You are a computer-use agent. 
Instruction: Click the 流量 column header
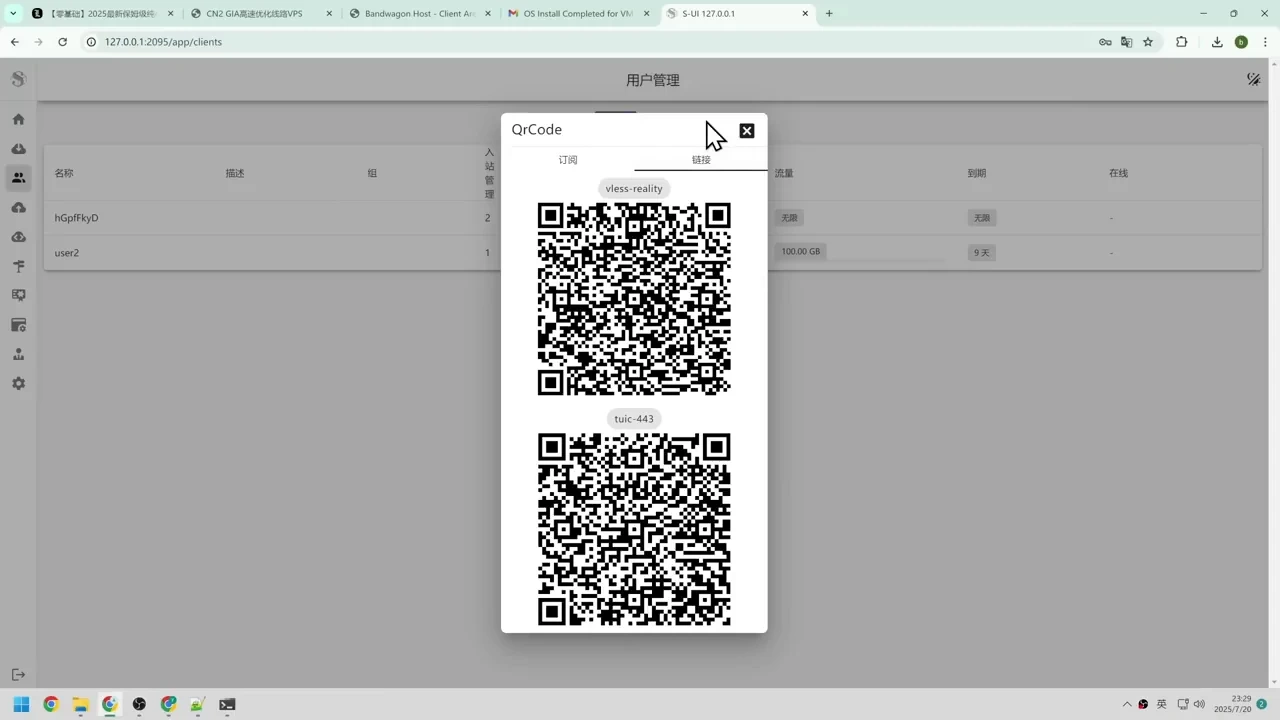(x=784, y=173)
